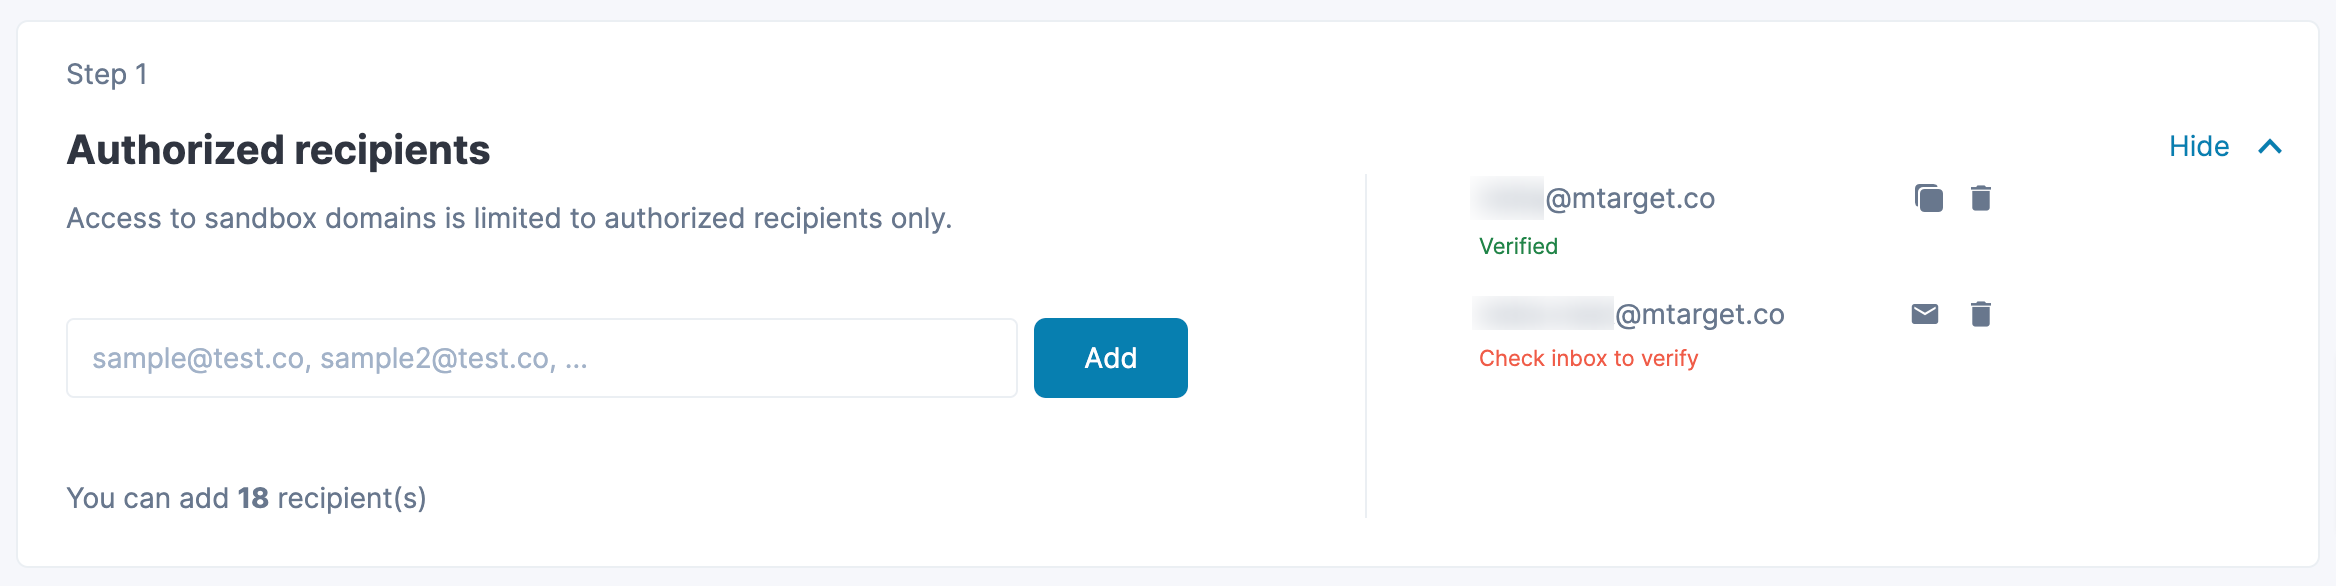This screenshot has height=586, width=2336.
Task: Click the 'Step 1' label
Action: pyautogui.click(x=106, y=74)
